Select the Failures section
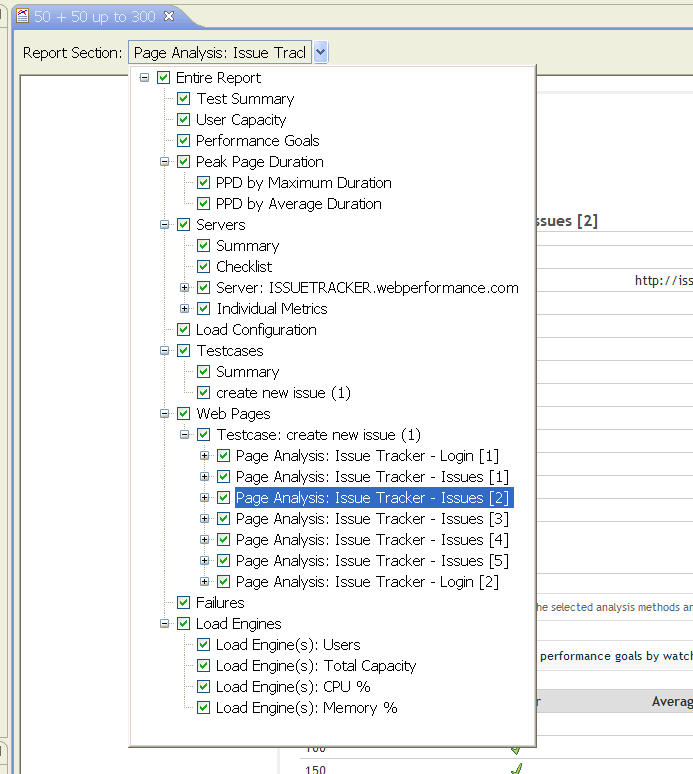This screenshot has height=774, width=693. click(220, 603)
